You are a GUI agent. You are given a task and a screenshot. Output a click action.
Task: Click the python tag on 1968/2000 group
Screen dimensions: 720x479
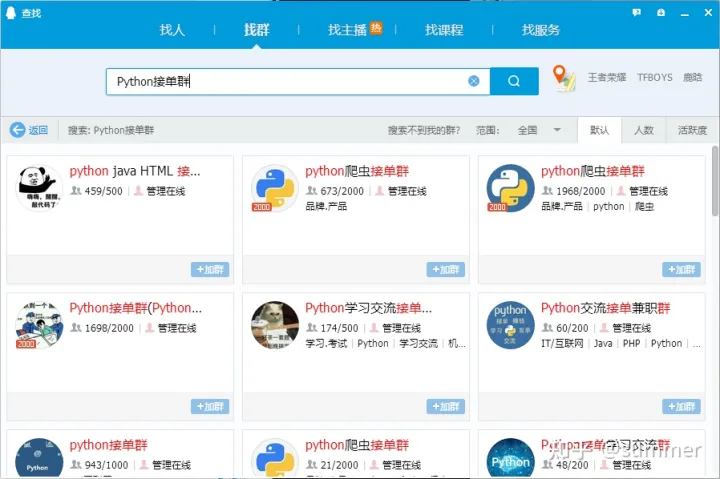click(608, 207)
